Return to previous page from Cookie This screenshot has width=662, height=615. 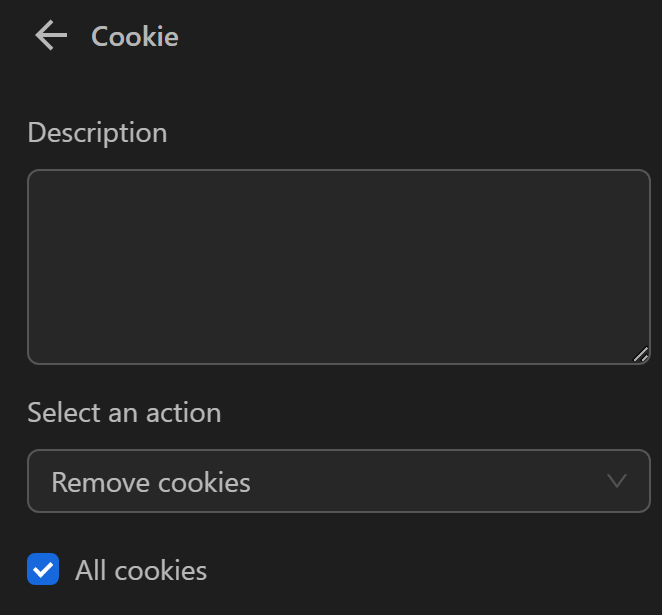click(x=50, y=37)
